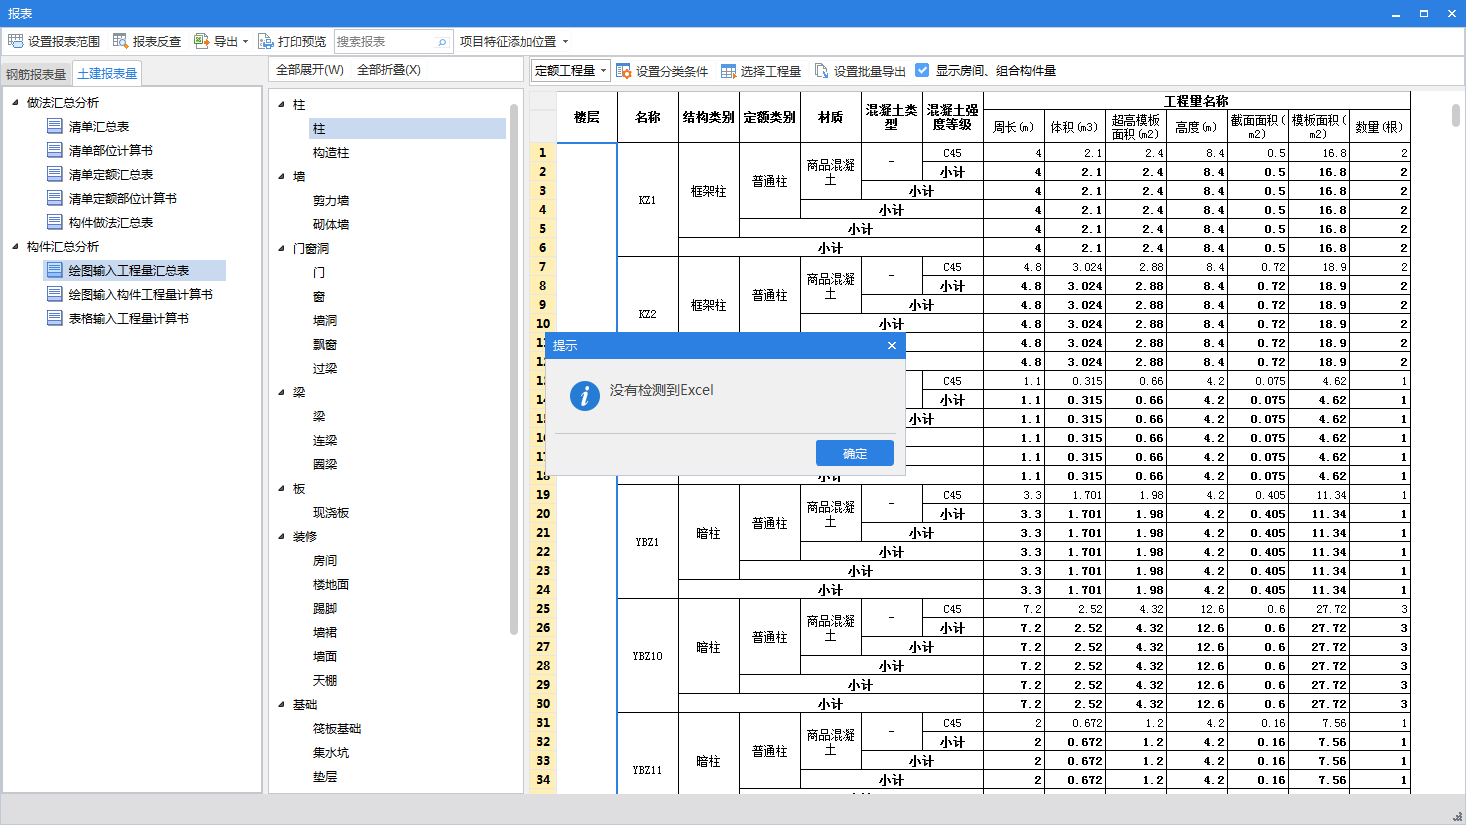The image size is (1466, 825).
Task: Select 筏板基础 in the component tree
Action: [337, 728]
